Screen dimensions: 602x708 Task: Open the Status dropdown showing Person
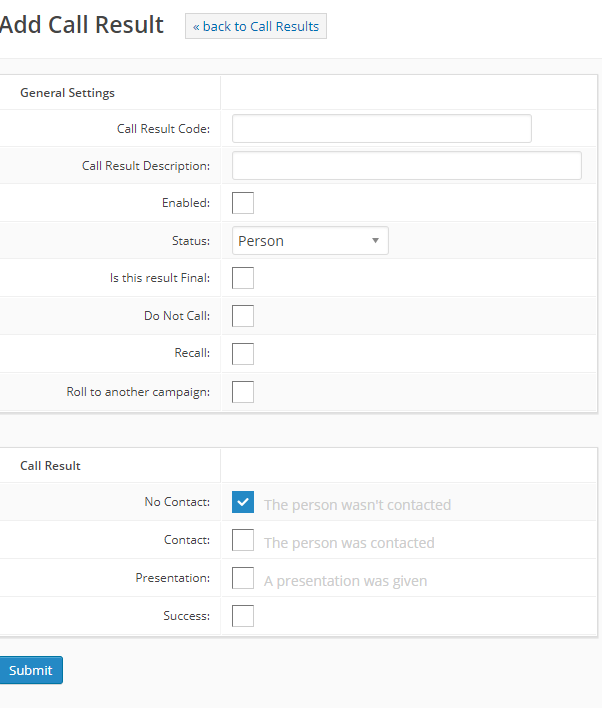310,241
